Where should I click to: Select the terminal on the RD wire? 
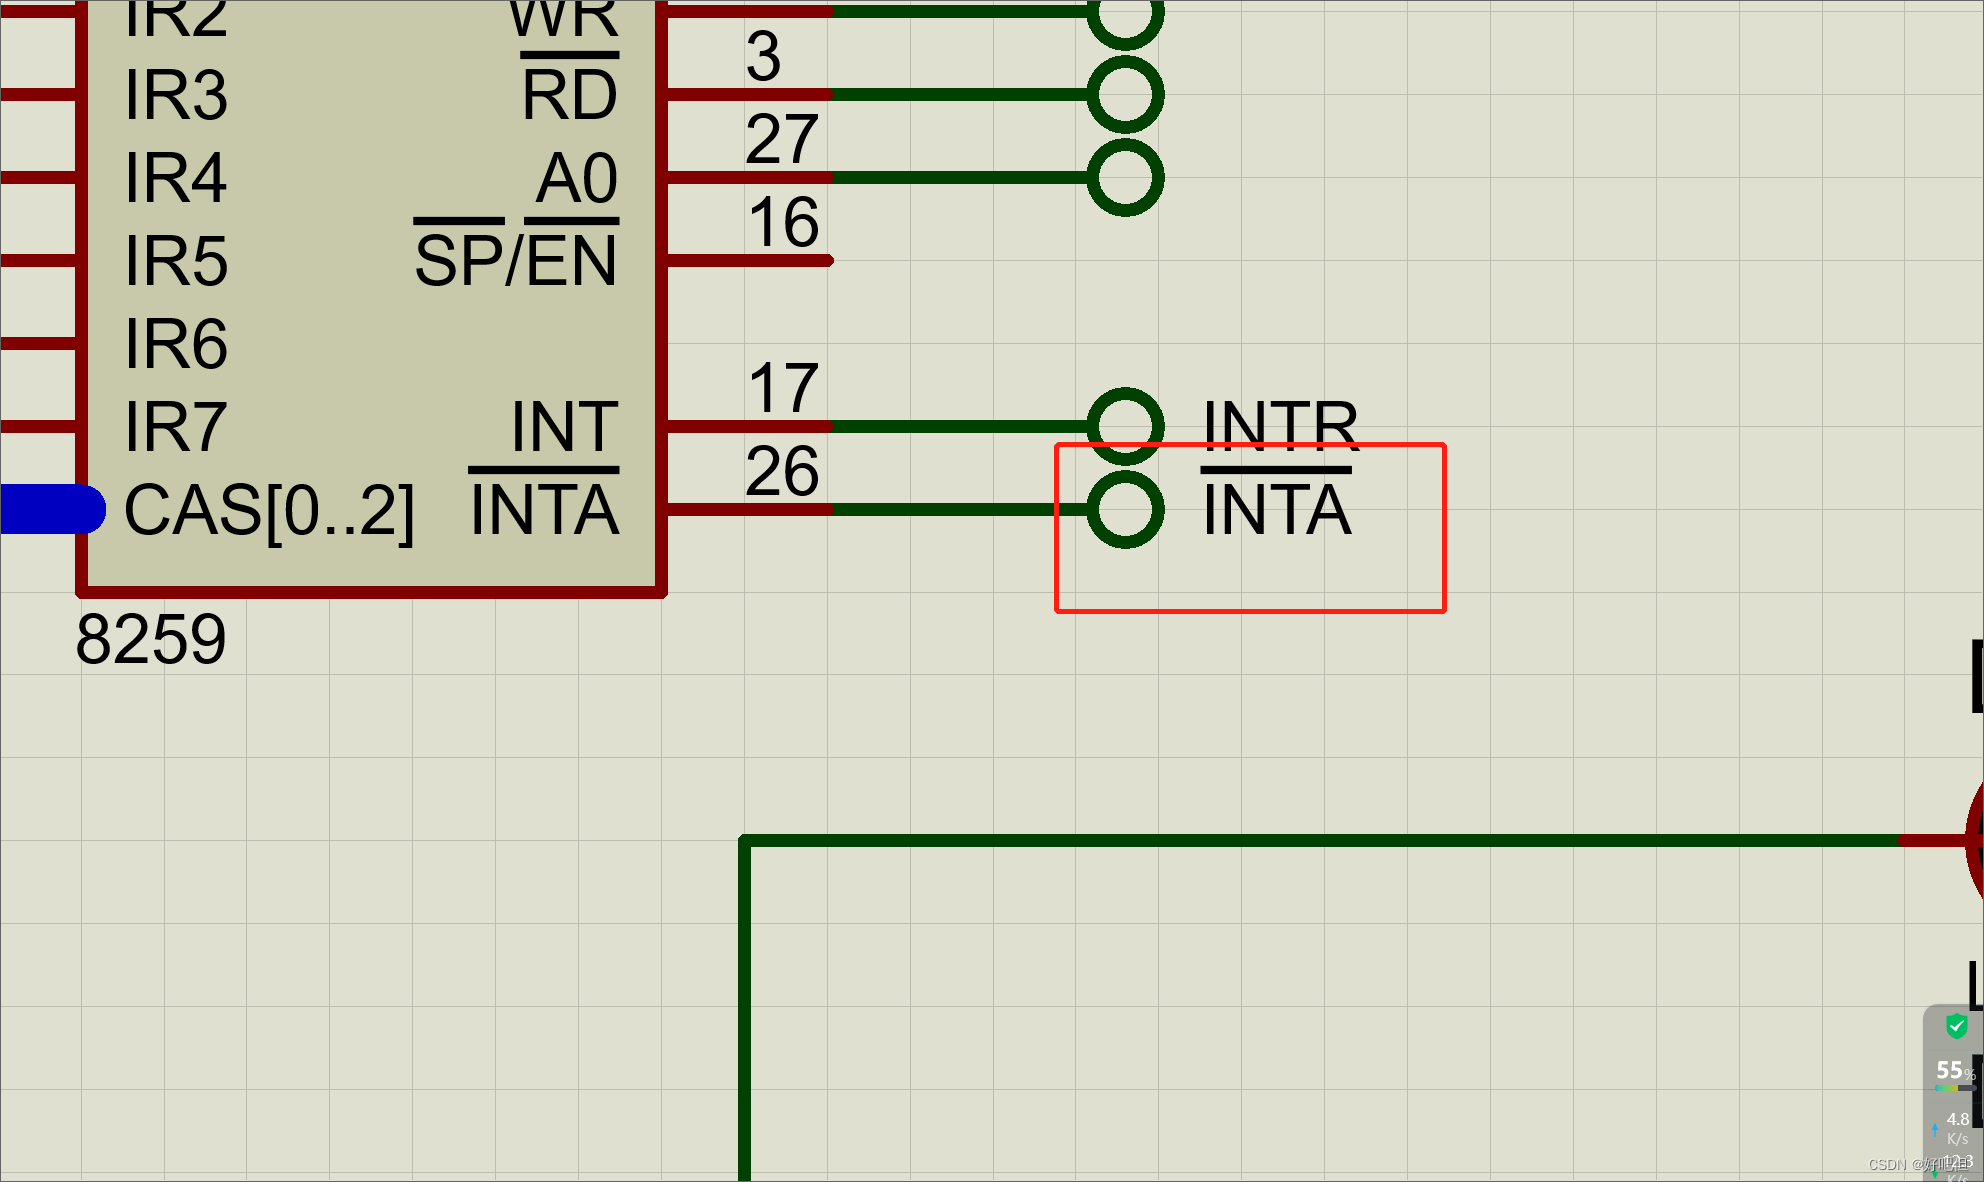click(1125, 95)
